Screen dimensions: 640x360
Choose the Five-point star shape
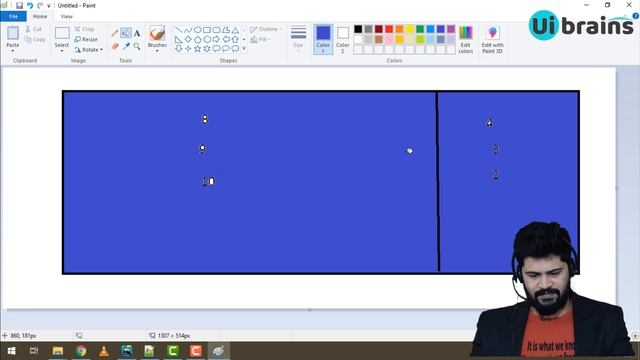(x=198, y=49)
